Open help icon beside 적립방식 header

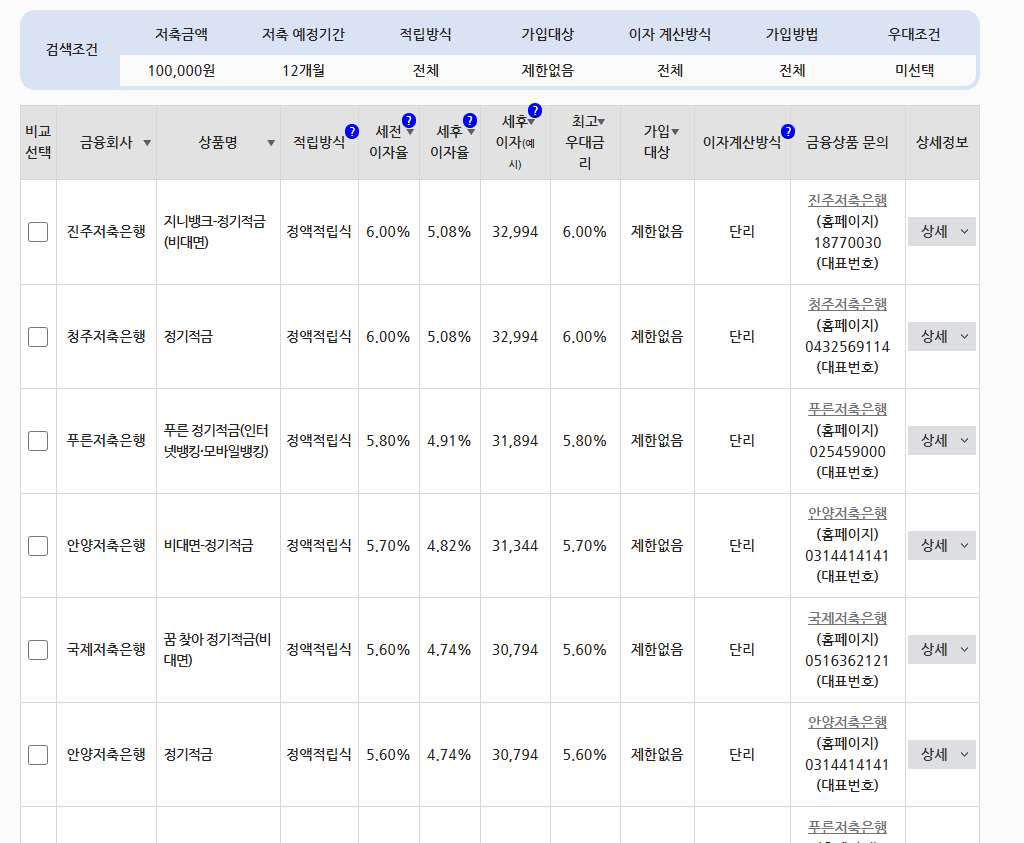coord(352,131)
